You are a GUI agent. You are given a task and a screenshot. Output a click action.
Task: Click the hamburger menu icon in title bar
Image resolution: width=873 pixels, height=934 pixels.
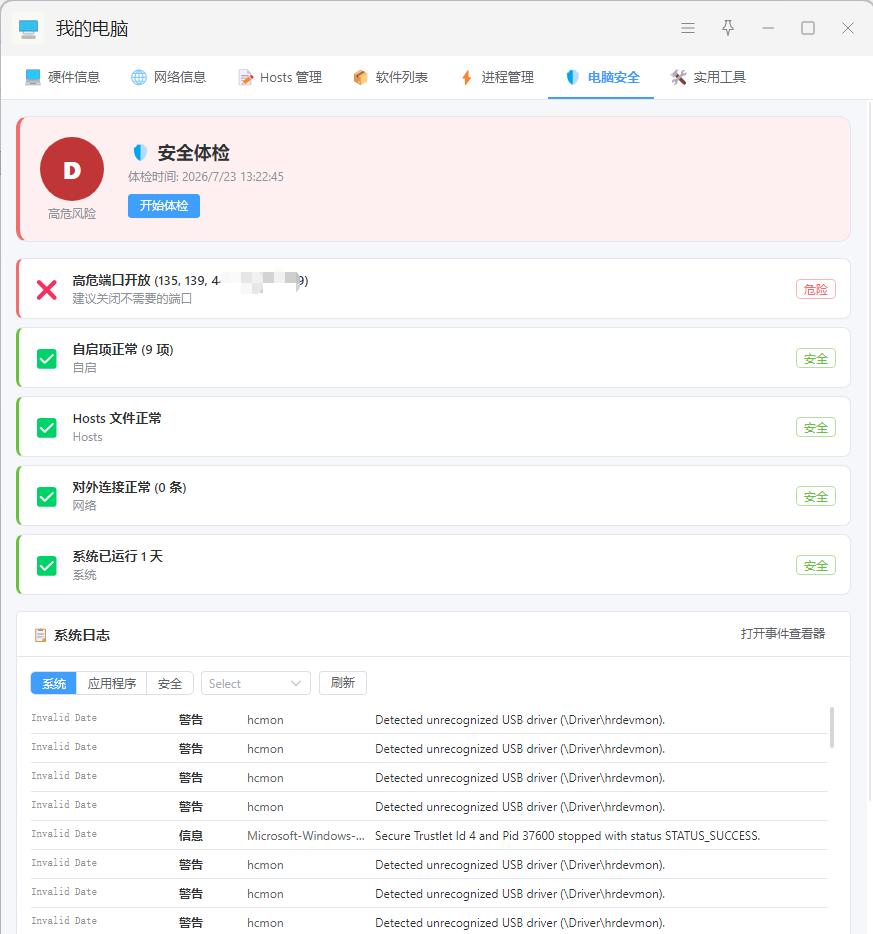688,28
